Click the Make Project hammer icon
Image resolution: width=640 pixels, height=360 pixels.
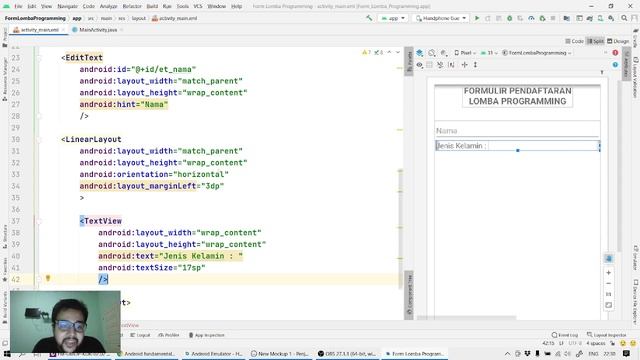[x=369, y=18]
